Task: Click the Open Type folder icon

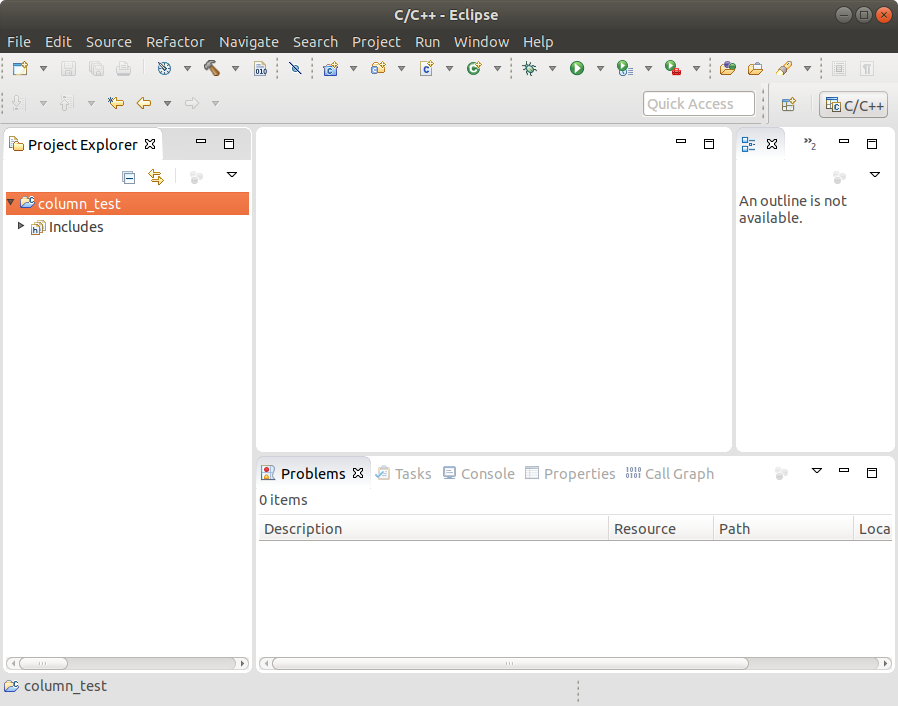Action: [755, 69]
